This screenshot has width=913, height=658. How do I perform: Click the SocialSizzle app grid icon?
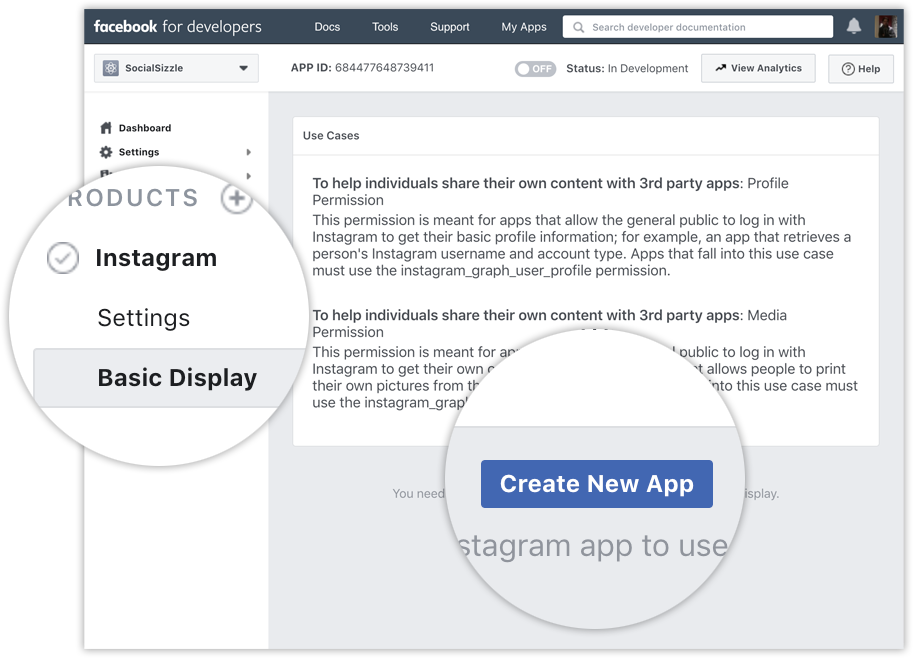point(109,68)
